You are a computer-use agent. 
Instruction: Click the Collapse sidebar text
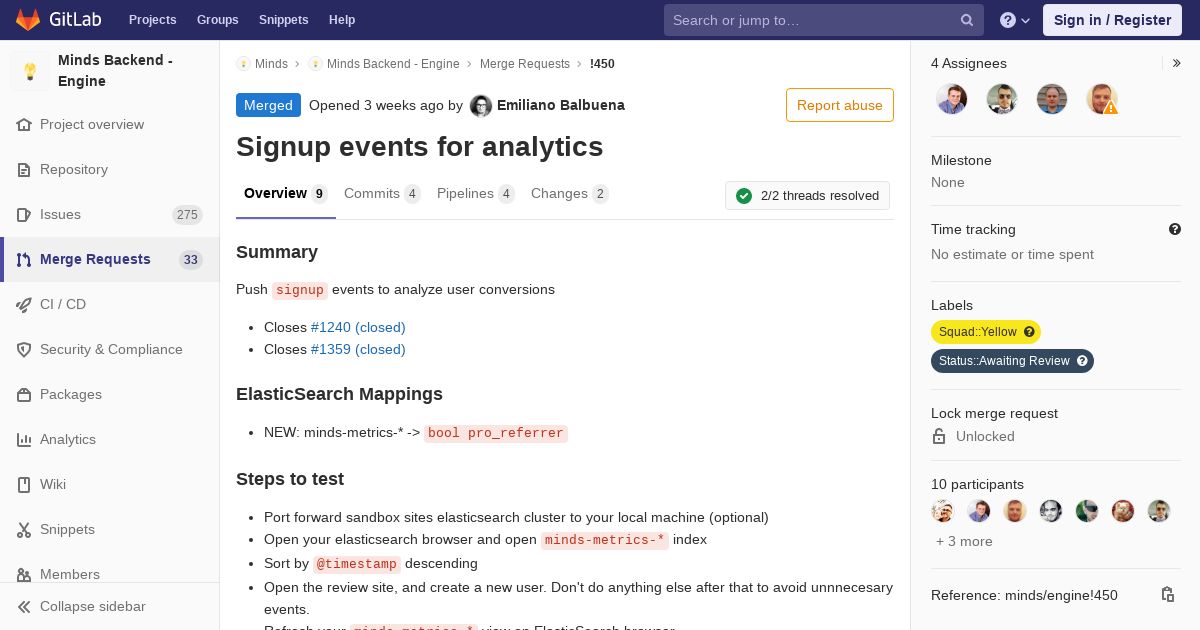coord(93,607)
